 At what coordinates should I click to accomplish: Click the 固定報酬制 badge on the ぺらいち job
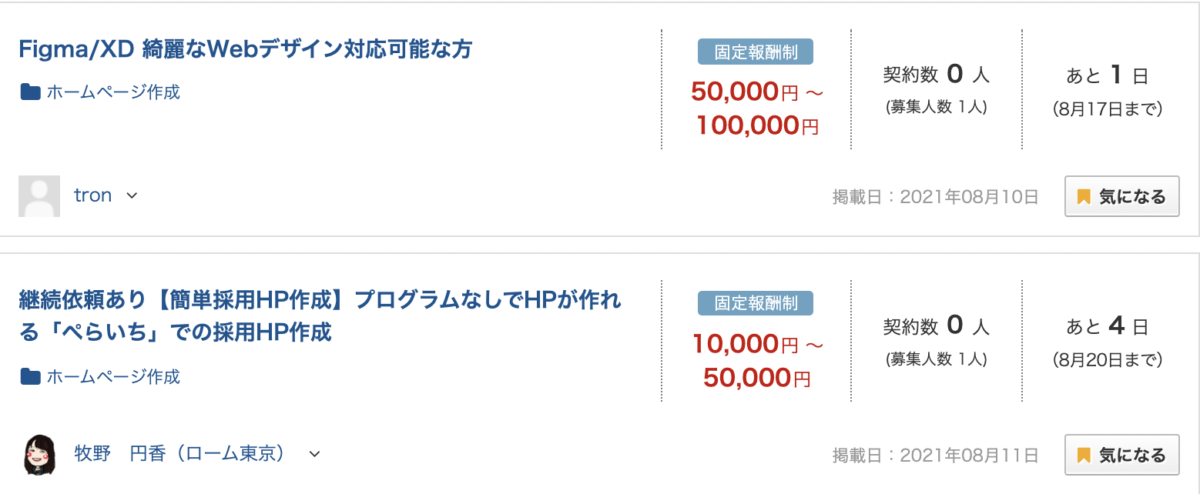coord(756,303)
